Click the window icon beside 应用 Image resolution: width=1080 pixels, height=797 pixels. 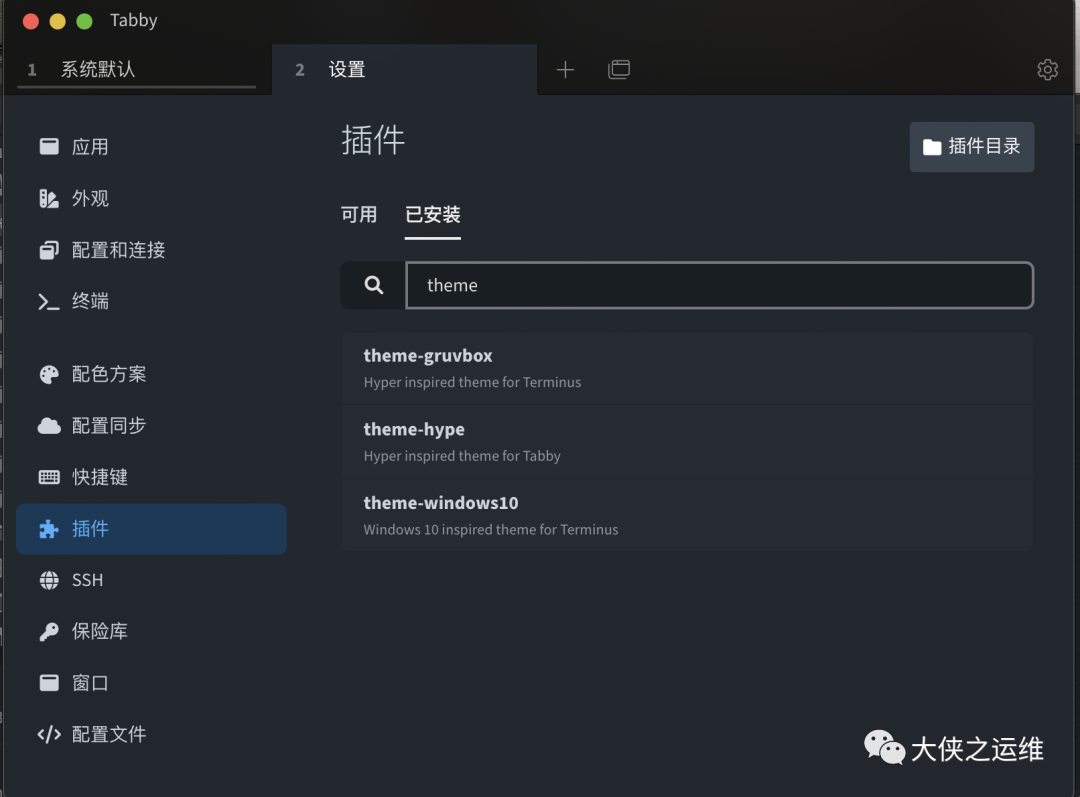49,146
